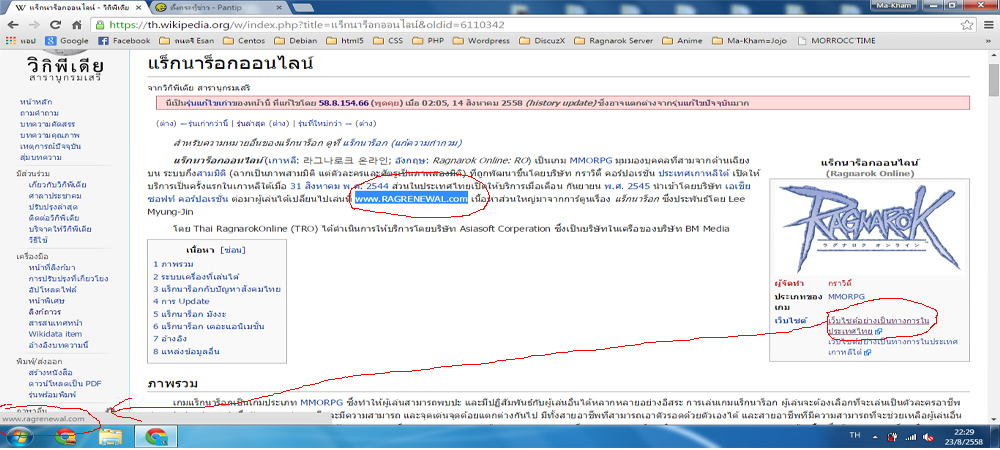Jump to section 4 การ Update

[181, 301]
